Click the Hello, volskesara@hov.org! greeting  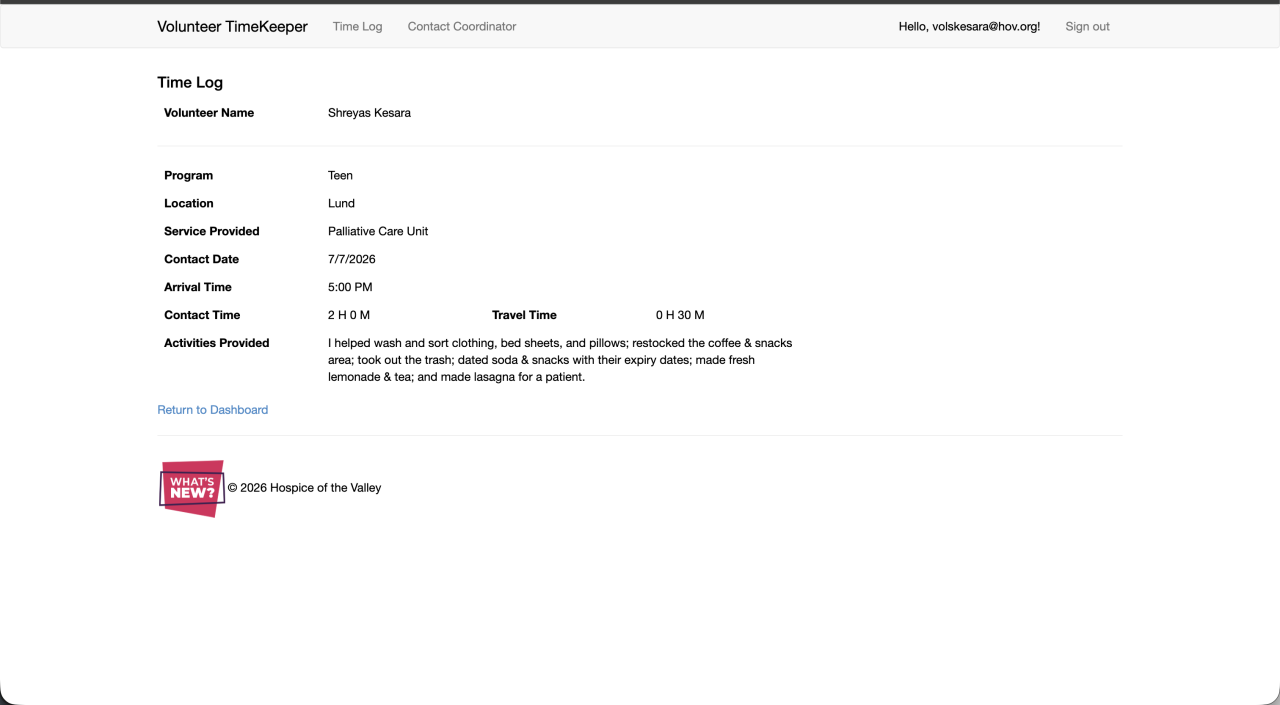point(969,27)
